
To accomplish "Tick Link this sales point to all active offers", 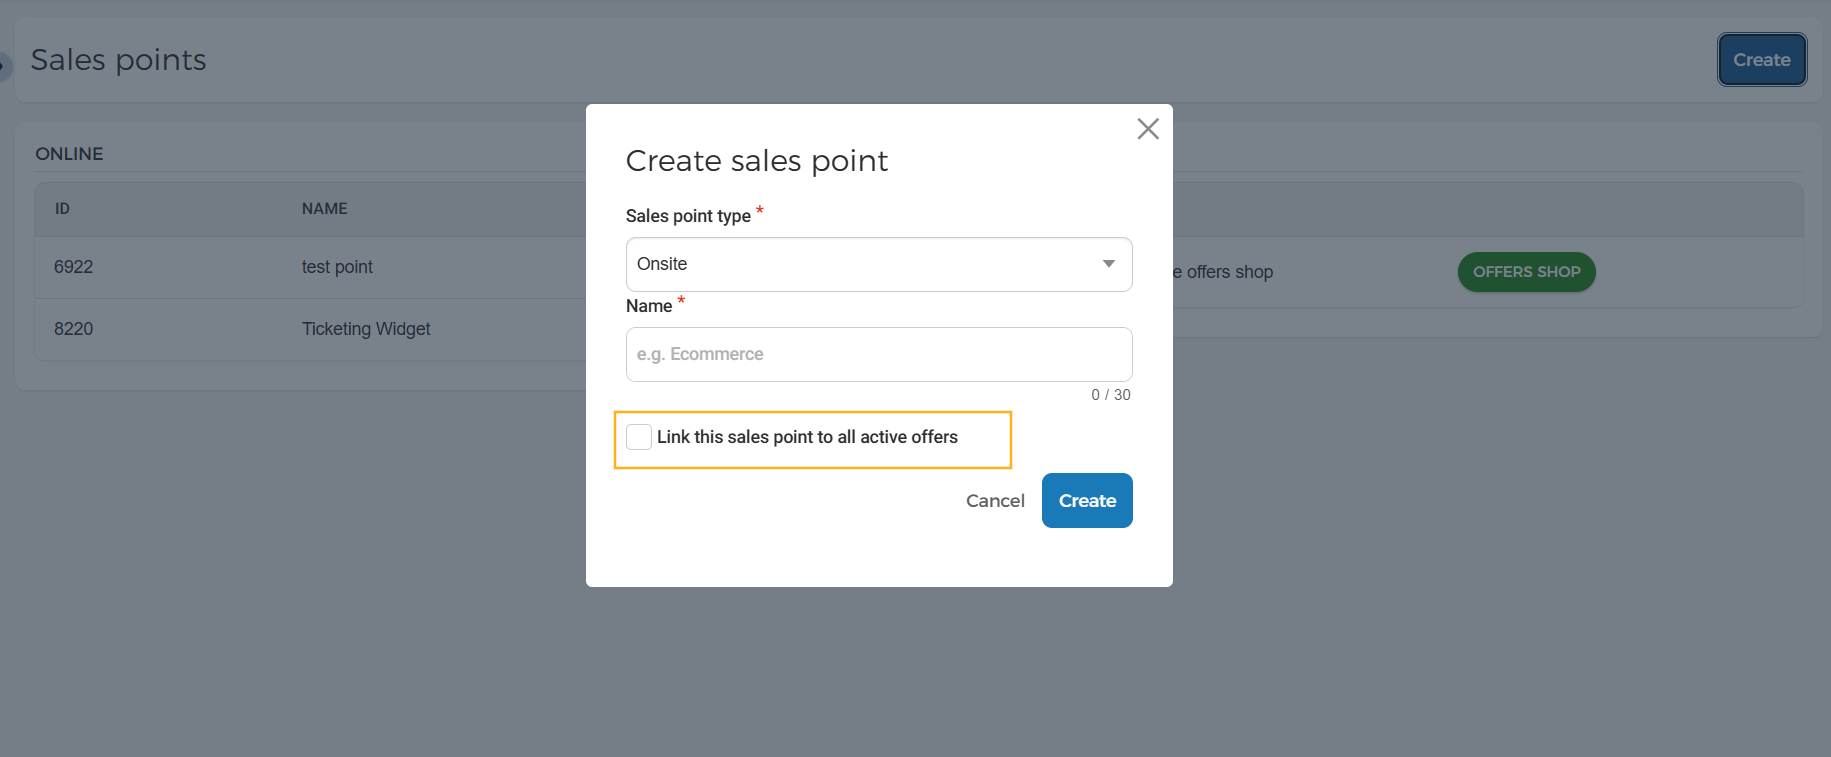I will 639,437.
